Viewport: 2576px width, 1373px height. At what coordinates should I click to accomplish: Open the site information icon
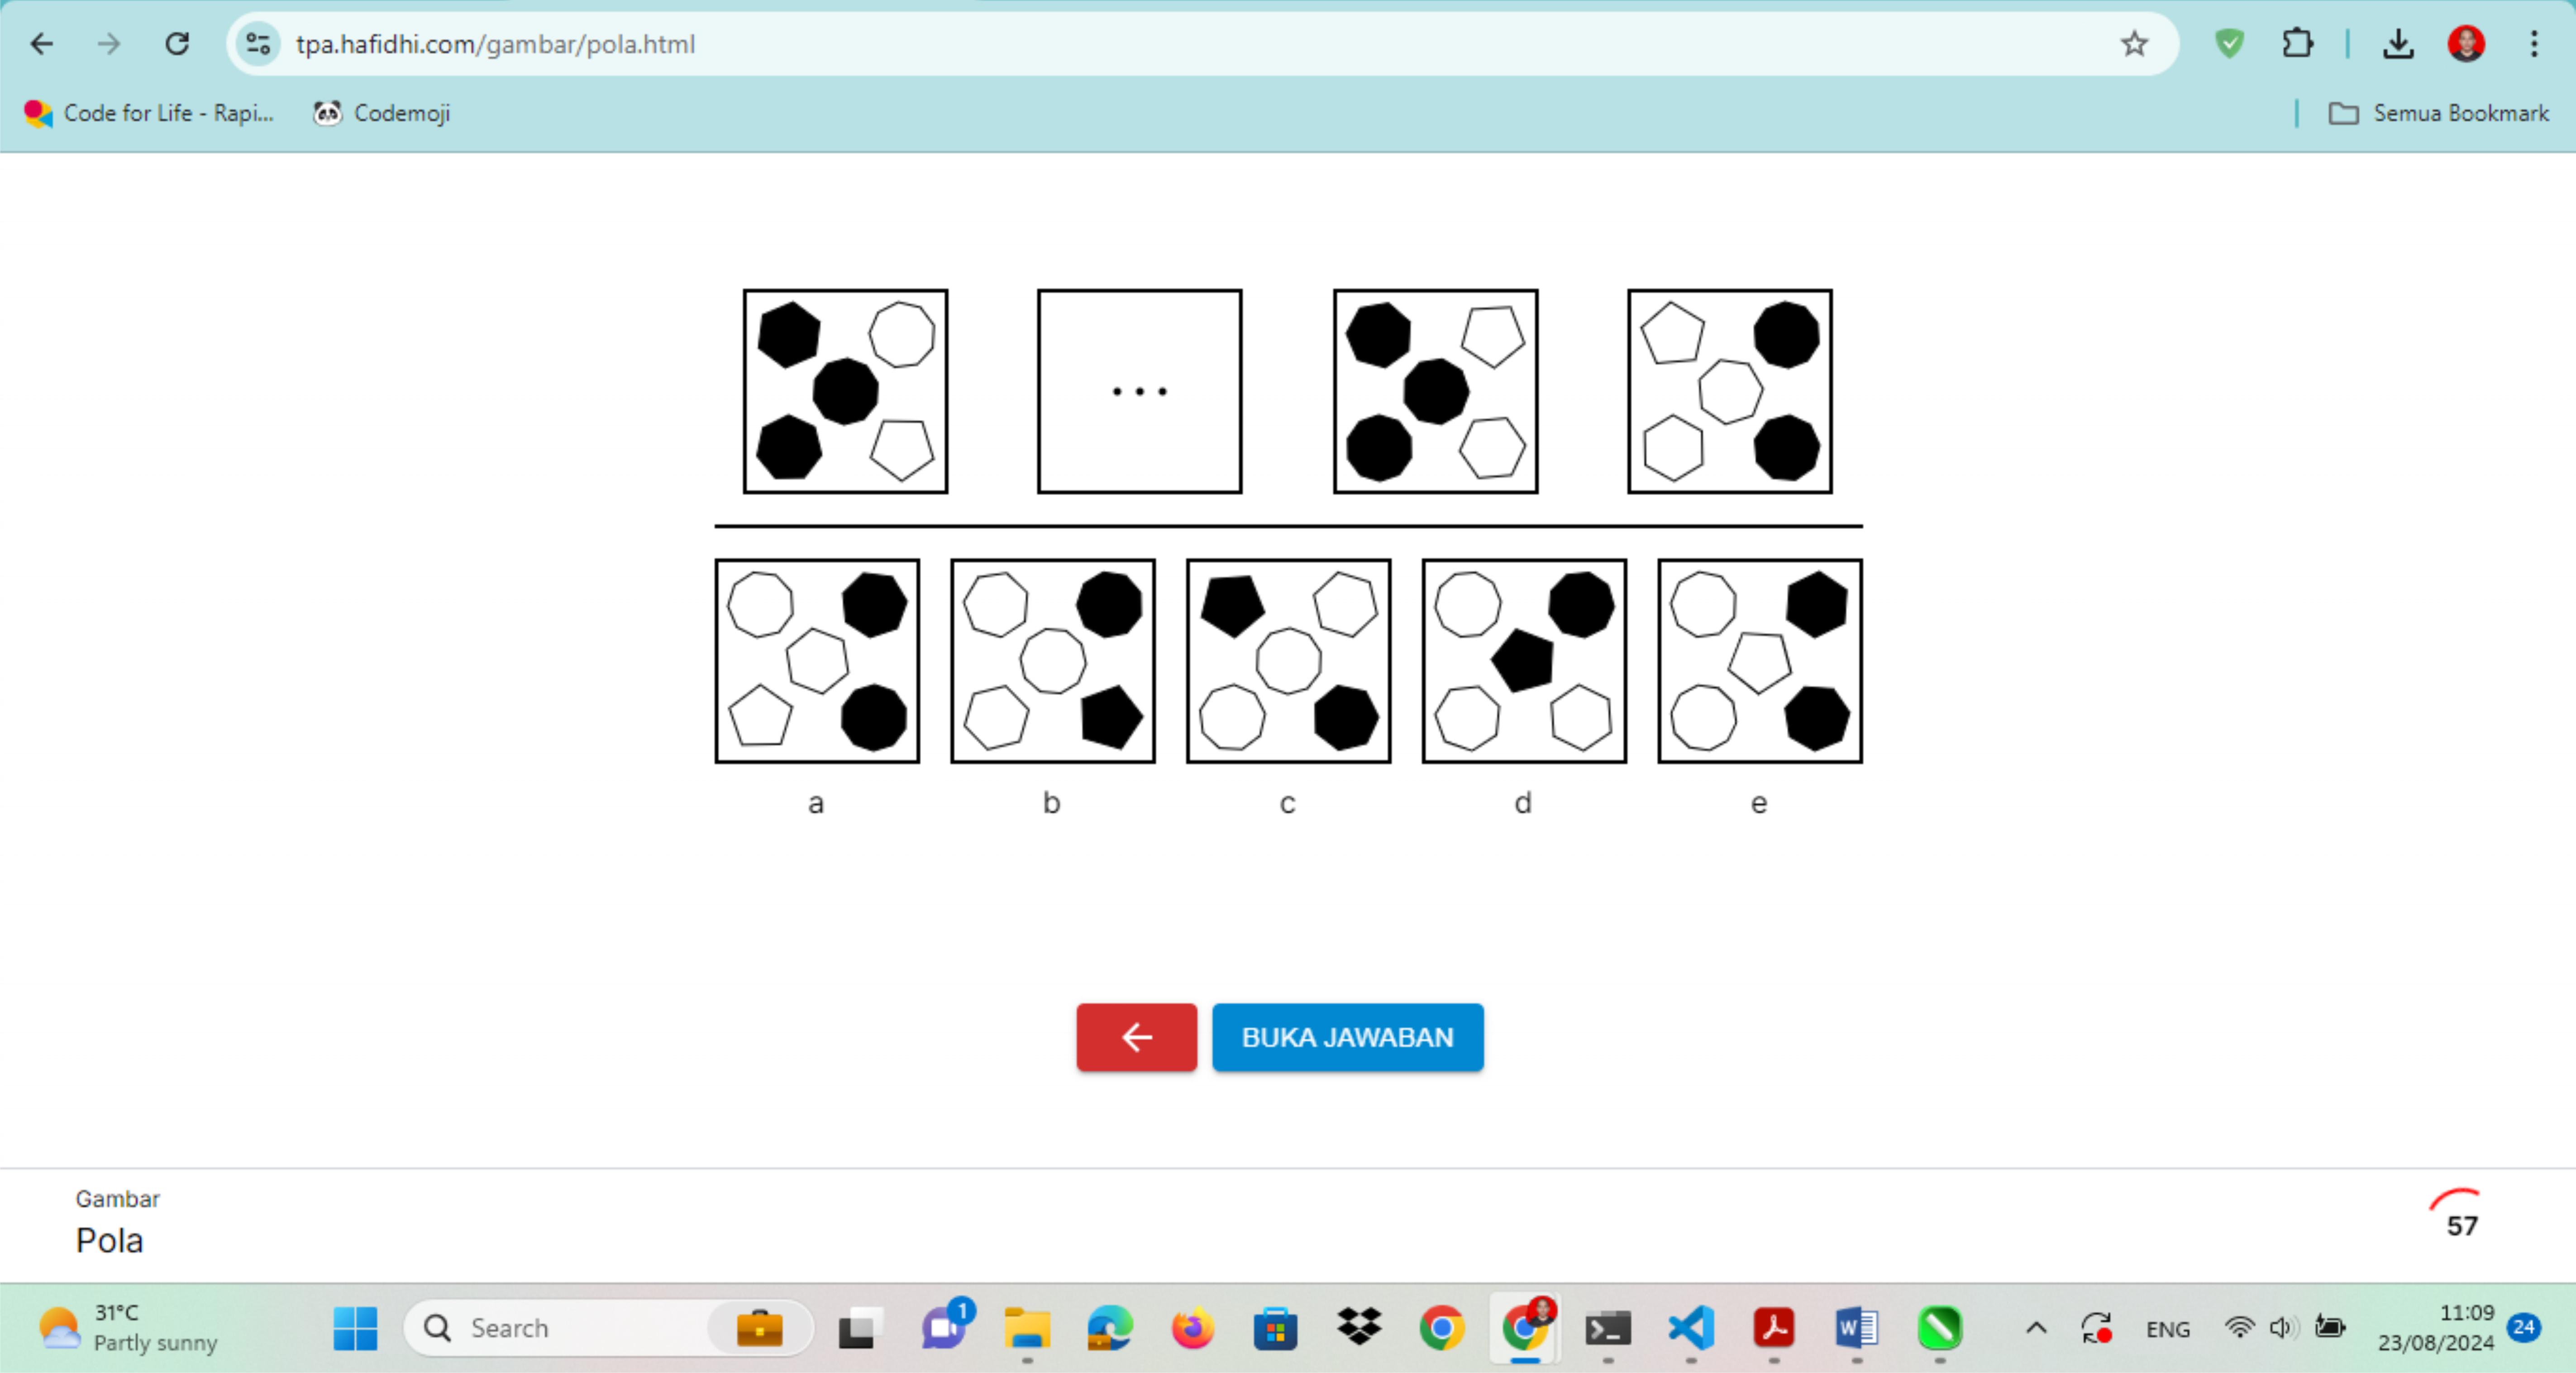tap(258, 44)
